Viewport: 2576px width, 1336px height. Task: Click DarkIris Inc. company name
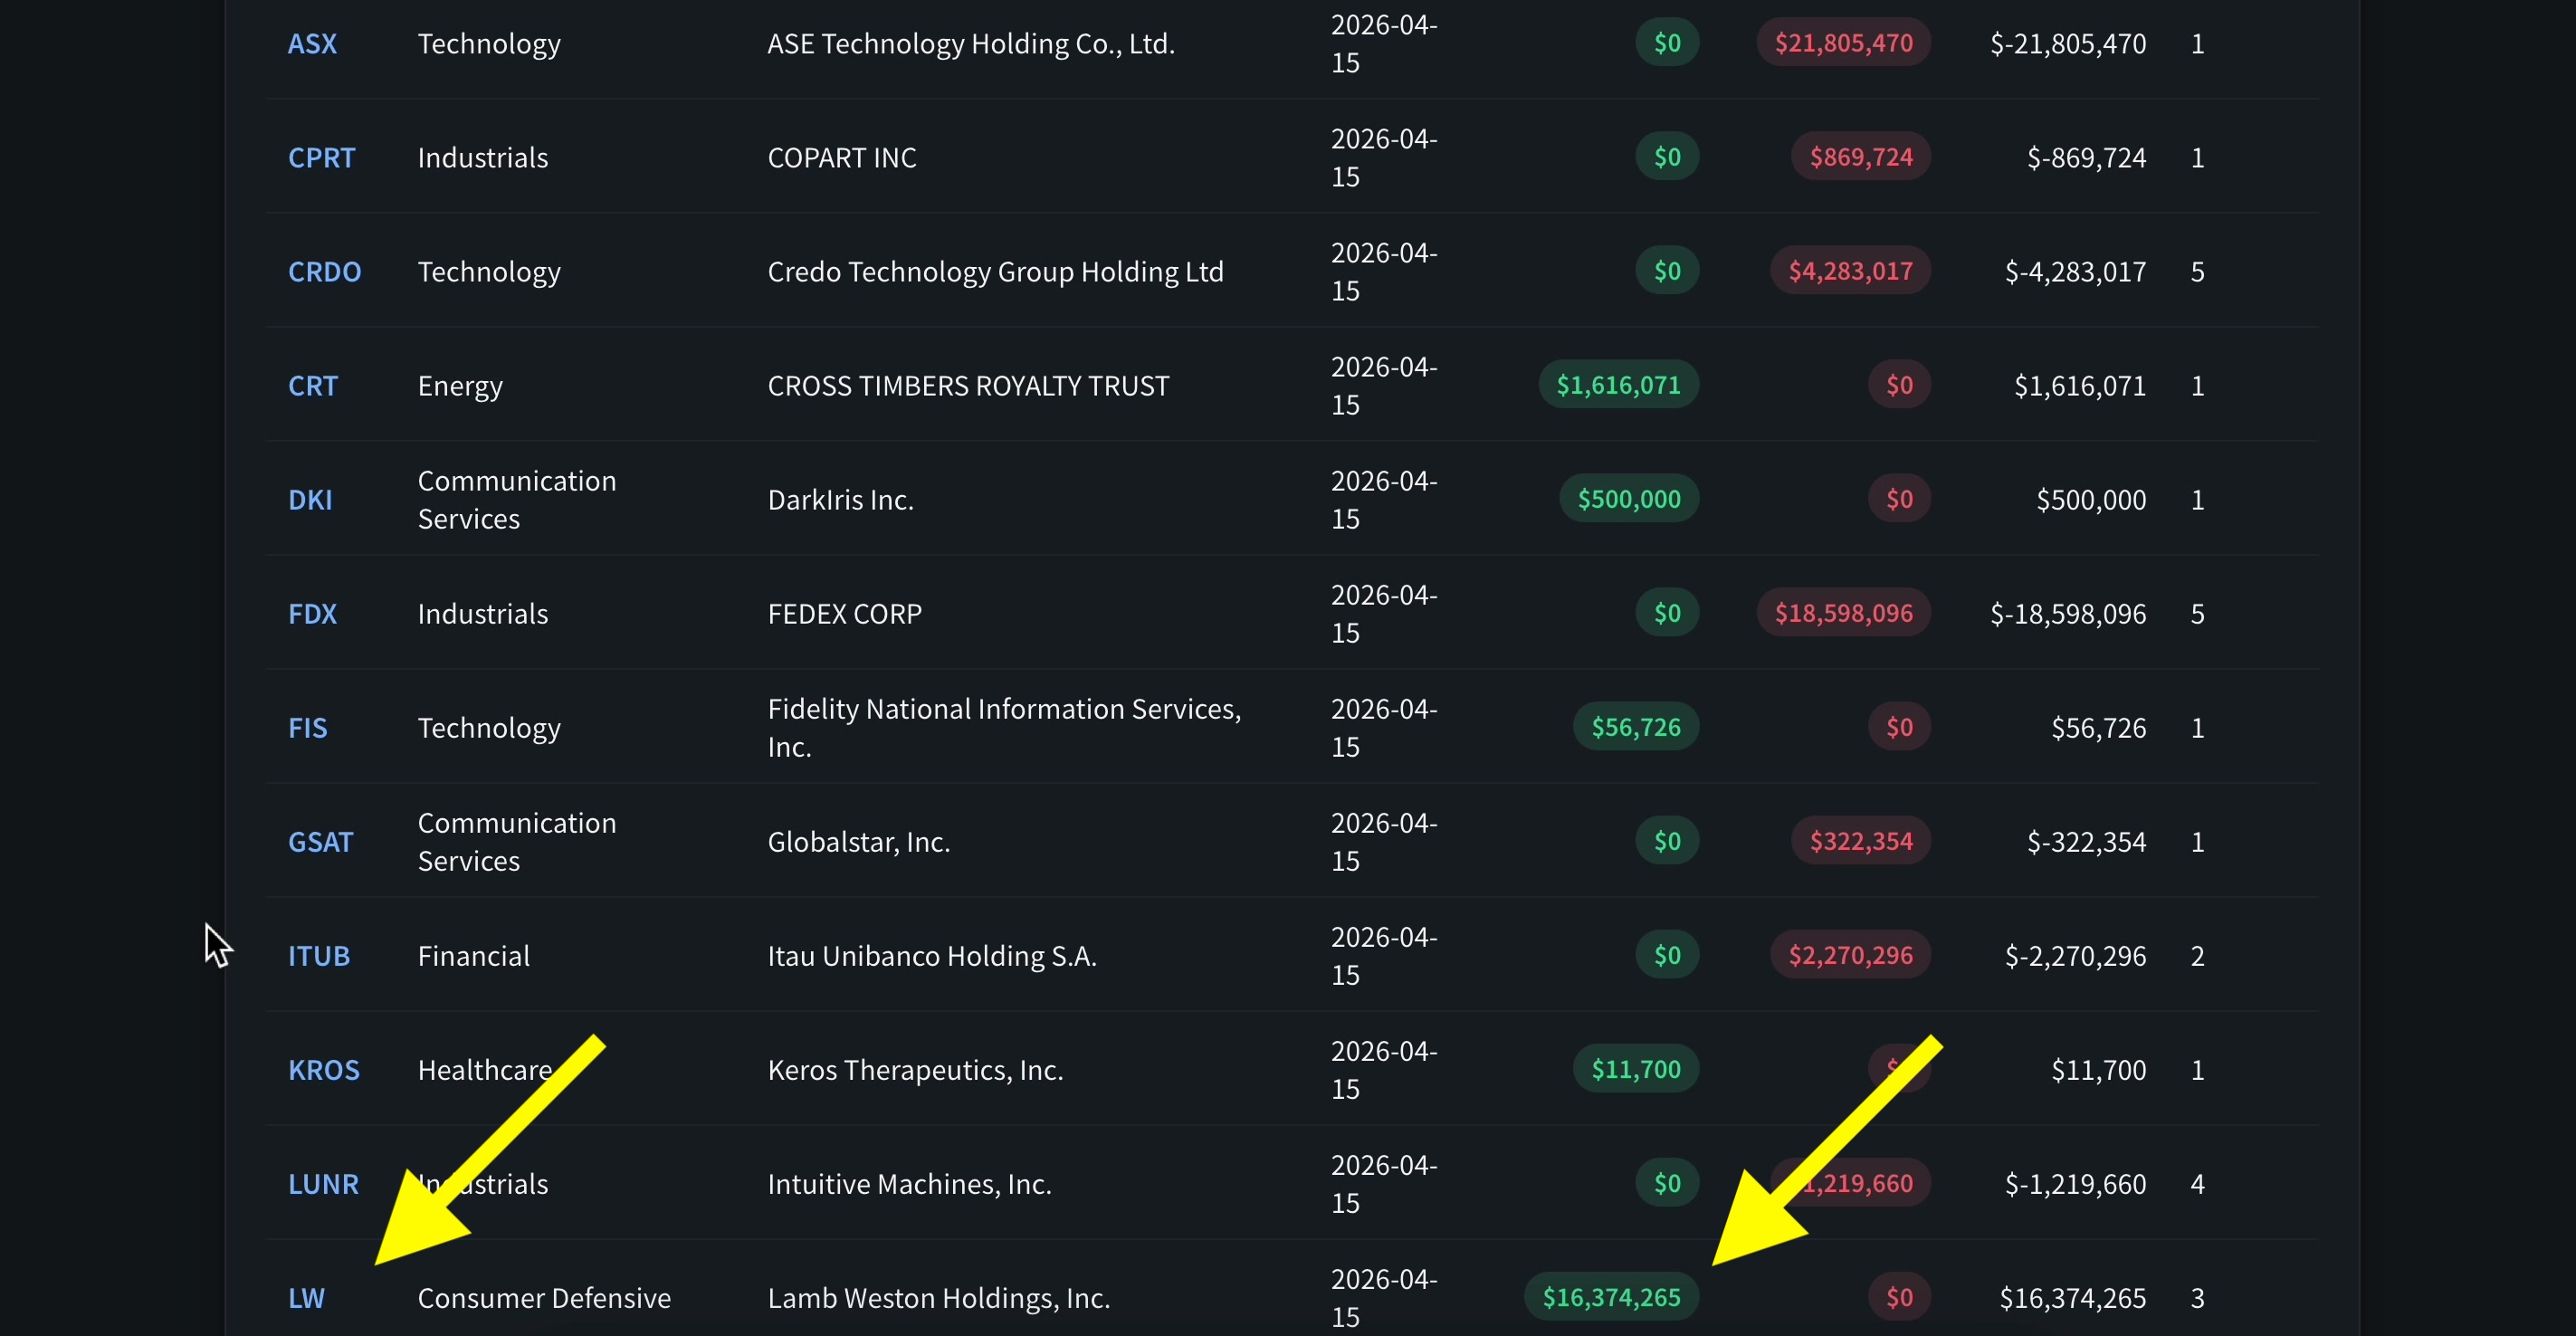(840, 499)
